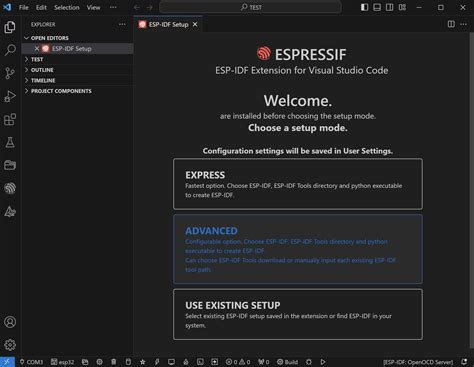The image size is (474, 367).
Task: Toggle primary side bar layout icon
Action: (x=364, y=7)
